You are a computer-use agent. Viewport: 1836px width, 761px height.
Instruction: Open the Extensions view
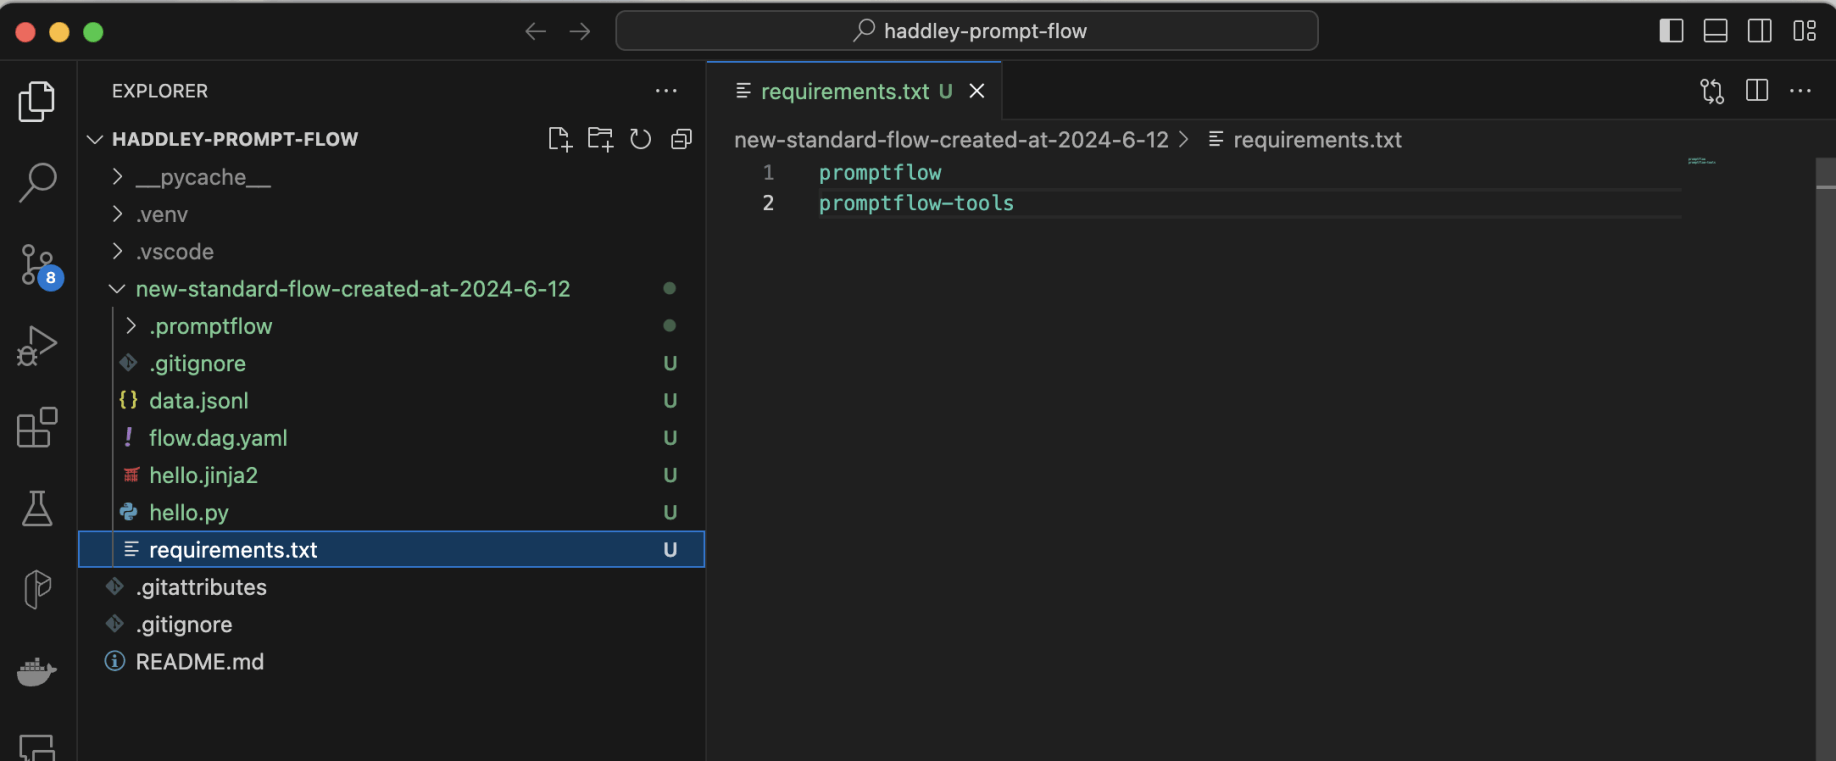38,428
